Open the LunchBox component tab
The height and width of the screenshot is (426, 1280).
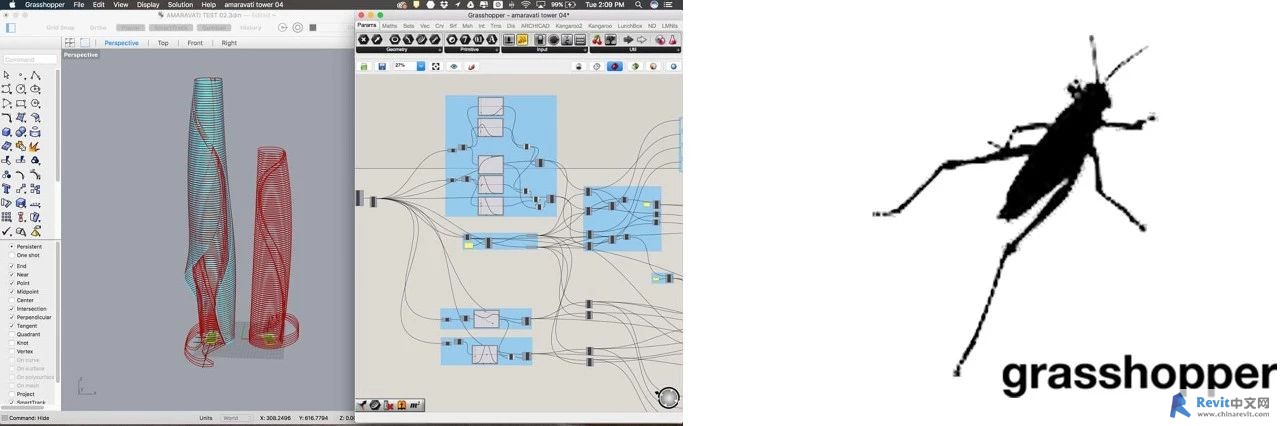(x=630, y=25)
